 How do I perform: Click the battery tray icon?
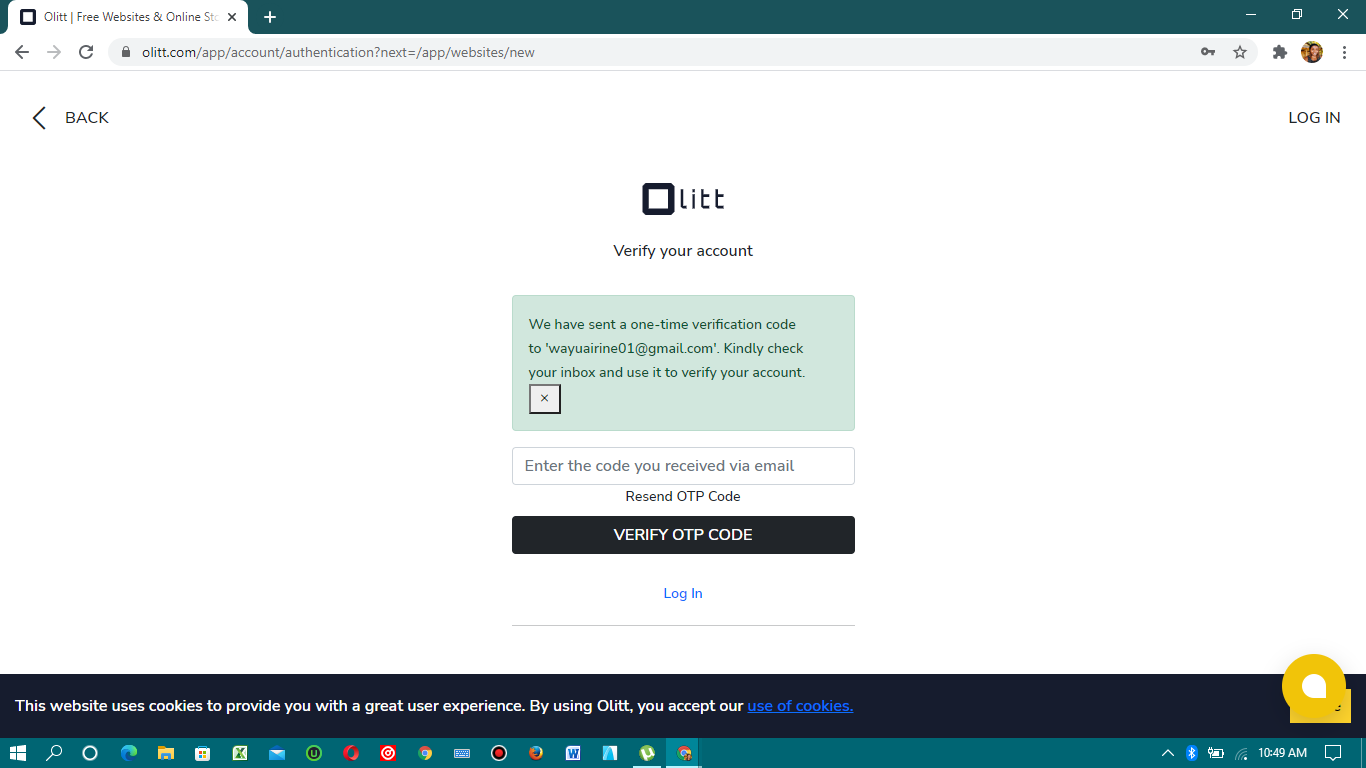point(1216,753)
